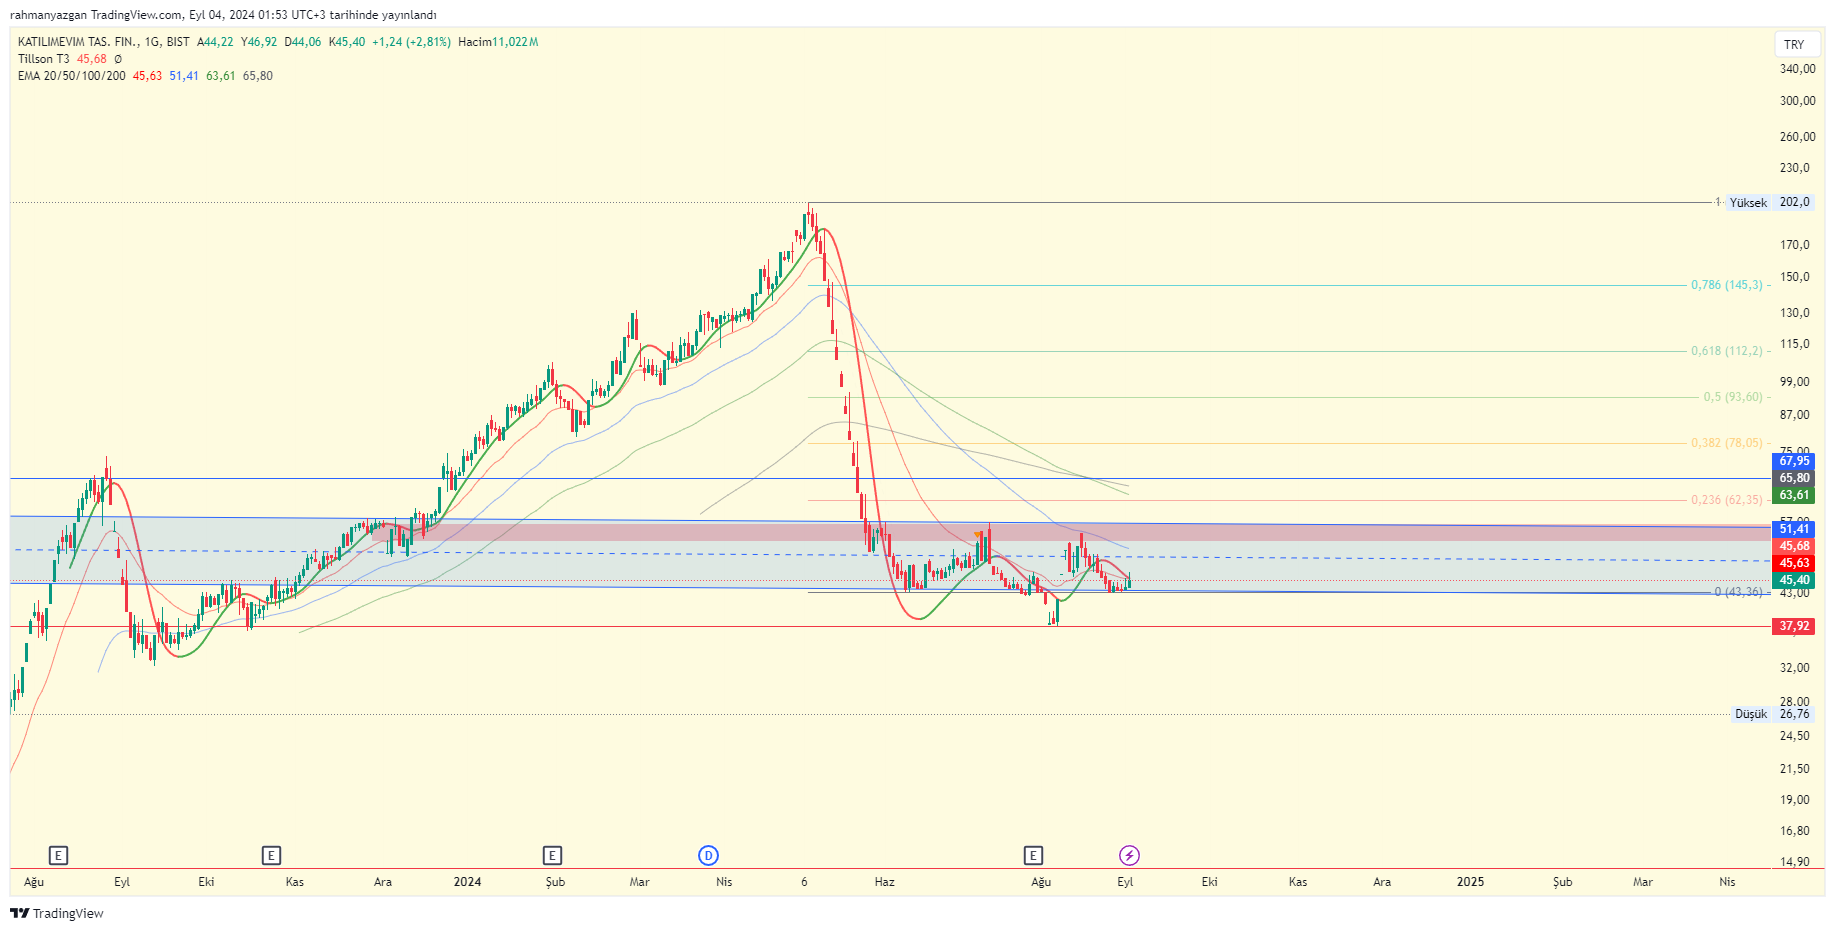
Task: Click the purple lightning event marker
Action: click(x=1129, y=855)
